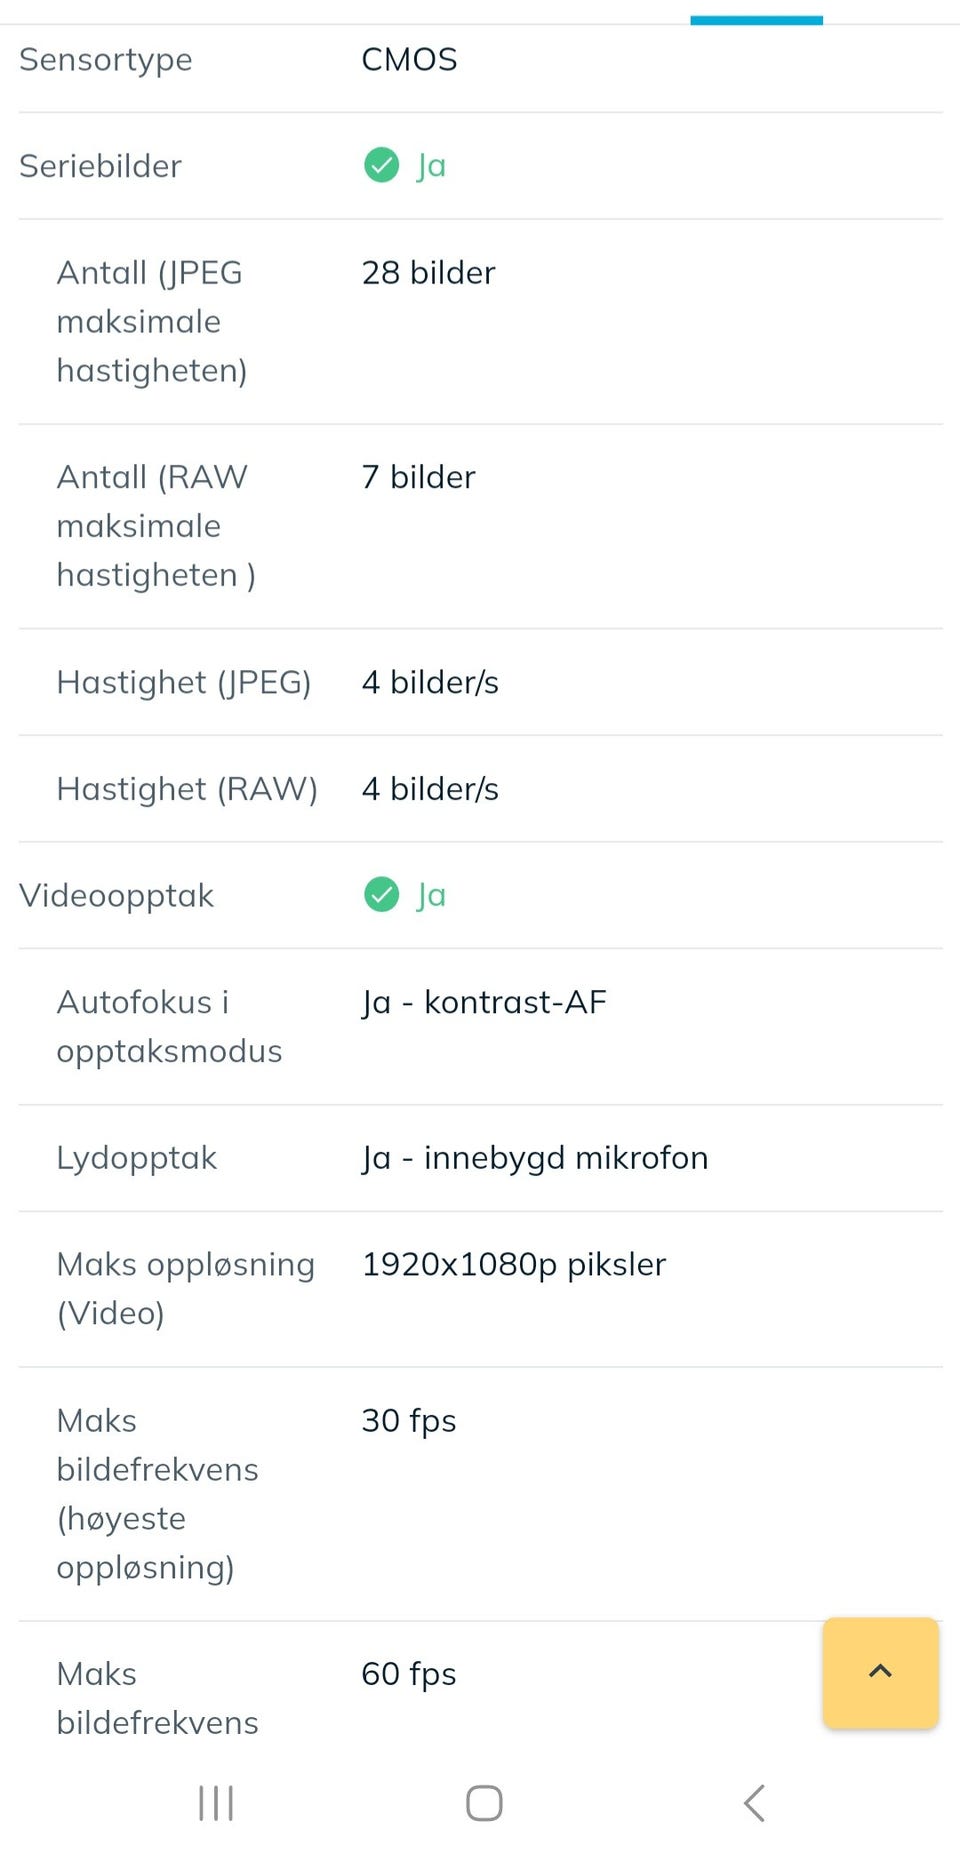The width and height of the screenshot is (960, 1861).
Task: Tap the Lydopptak row label
Action: coord(137,1158)
